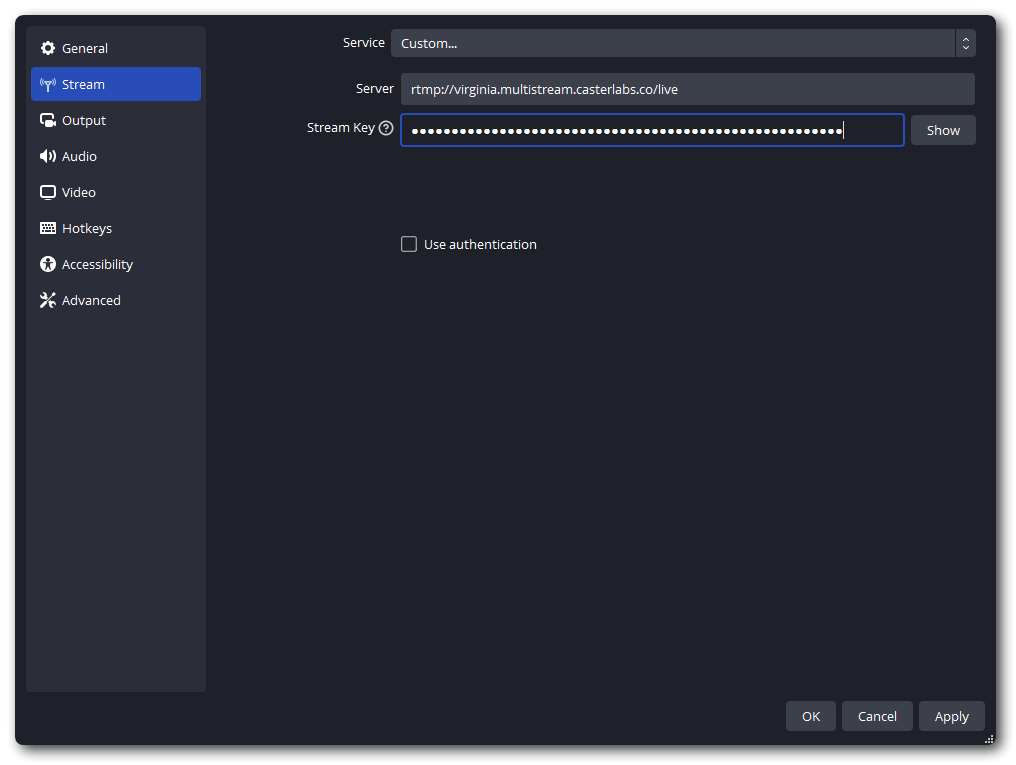The height and width of the screenshot is (765, 1016).
Task: Apply the current stream settings
Action: pos(951,716)
